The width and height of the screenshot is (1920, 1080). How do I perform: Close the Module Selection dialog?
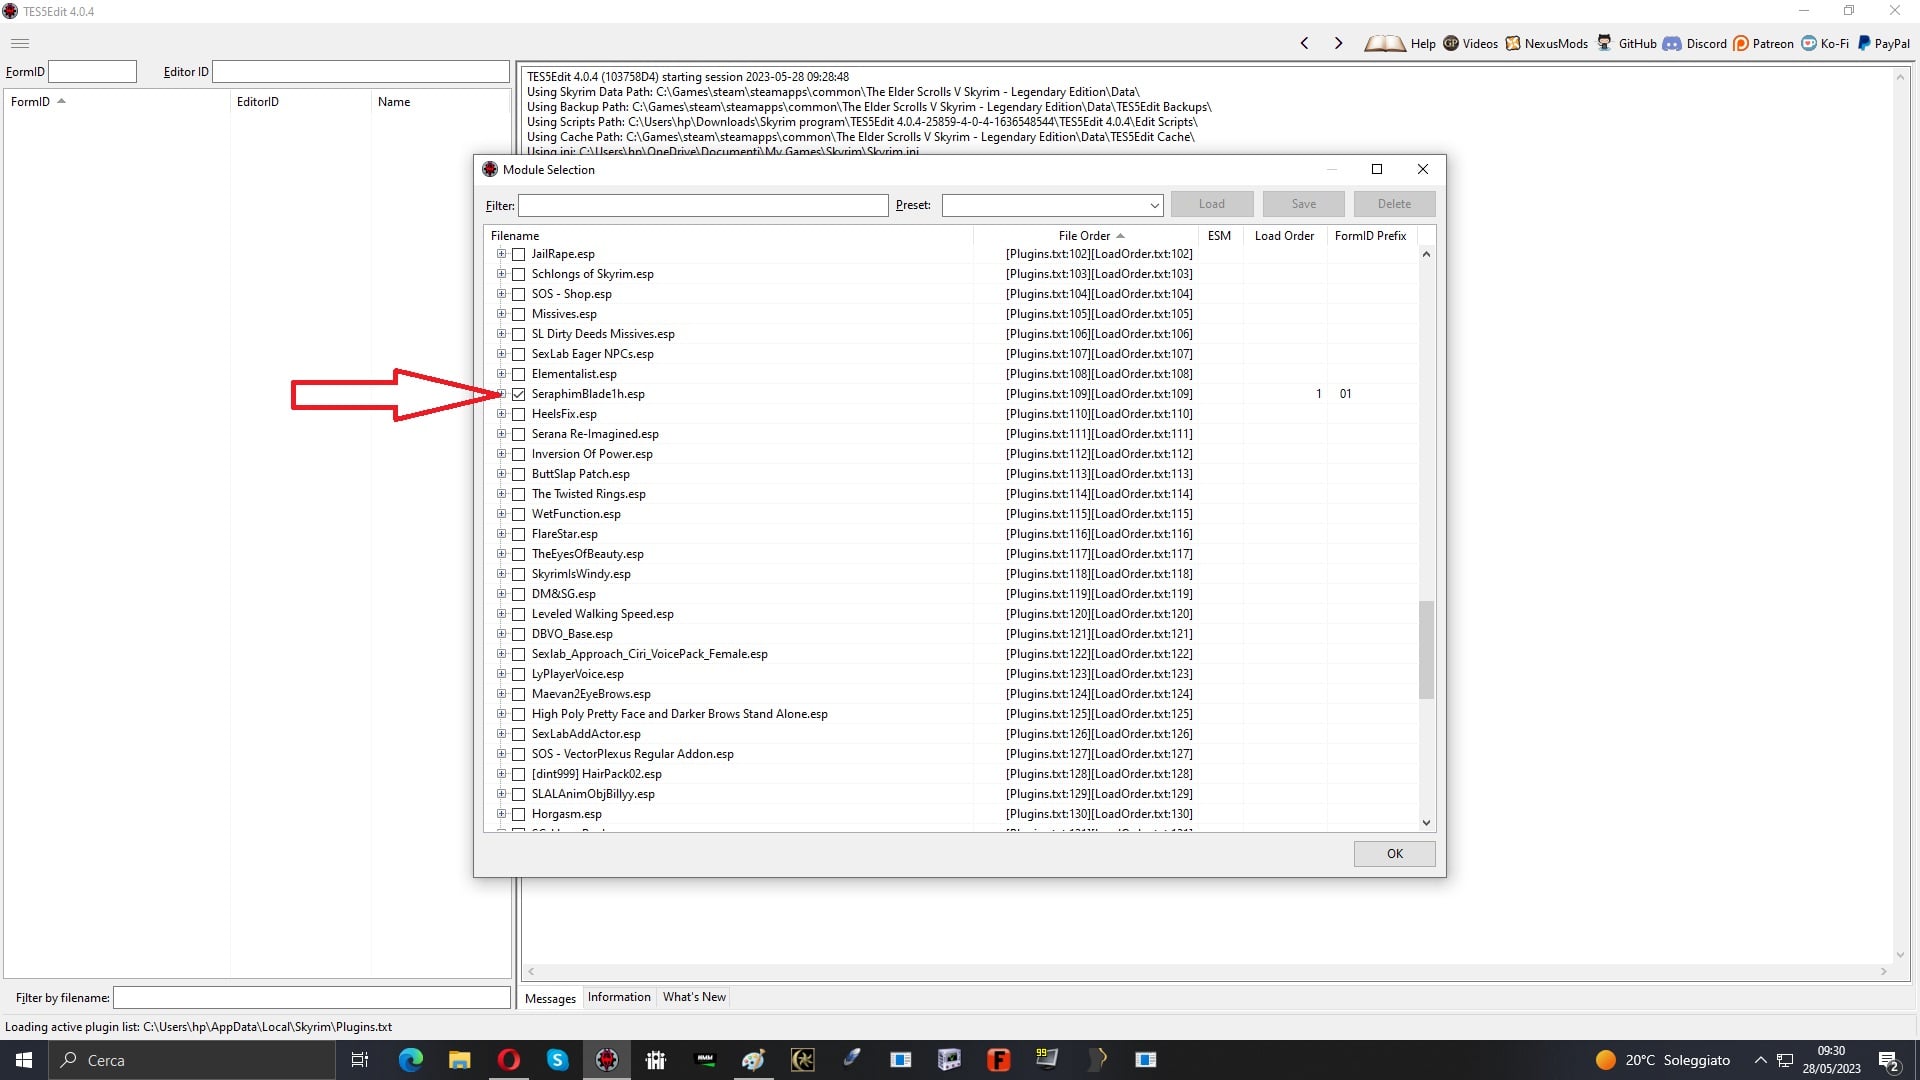(x=1423, y=169)
